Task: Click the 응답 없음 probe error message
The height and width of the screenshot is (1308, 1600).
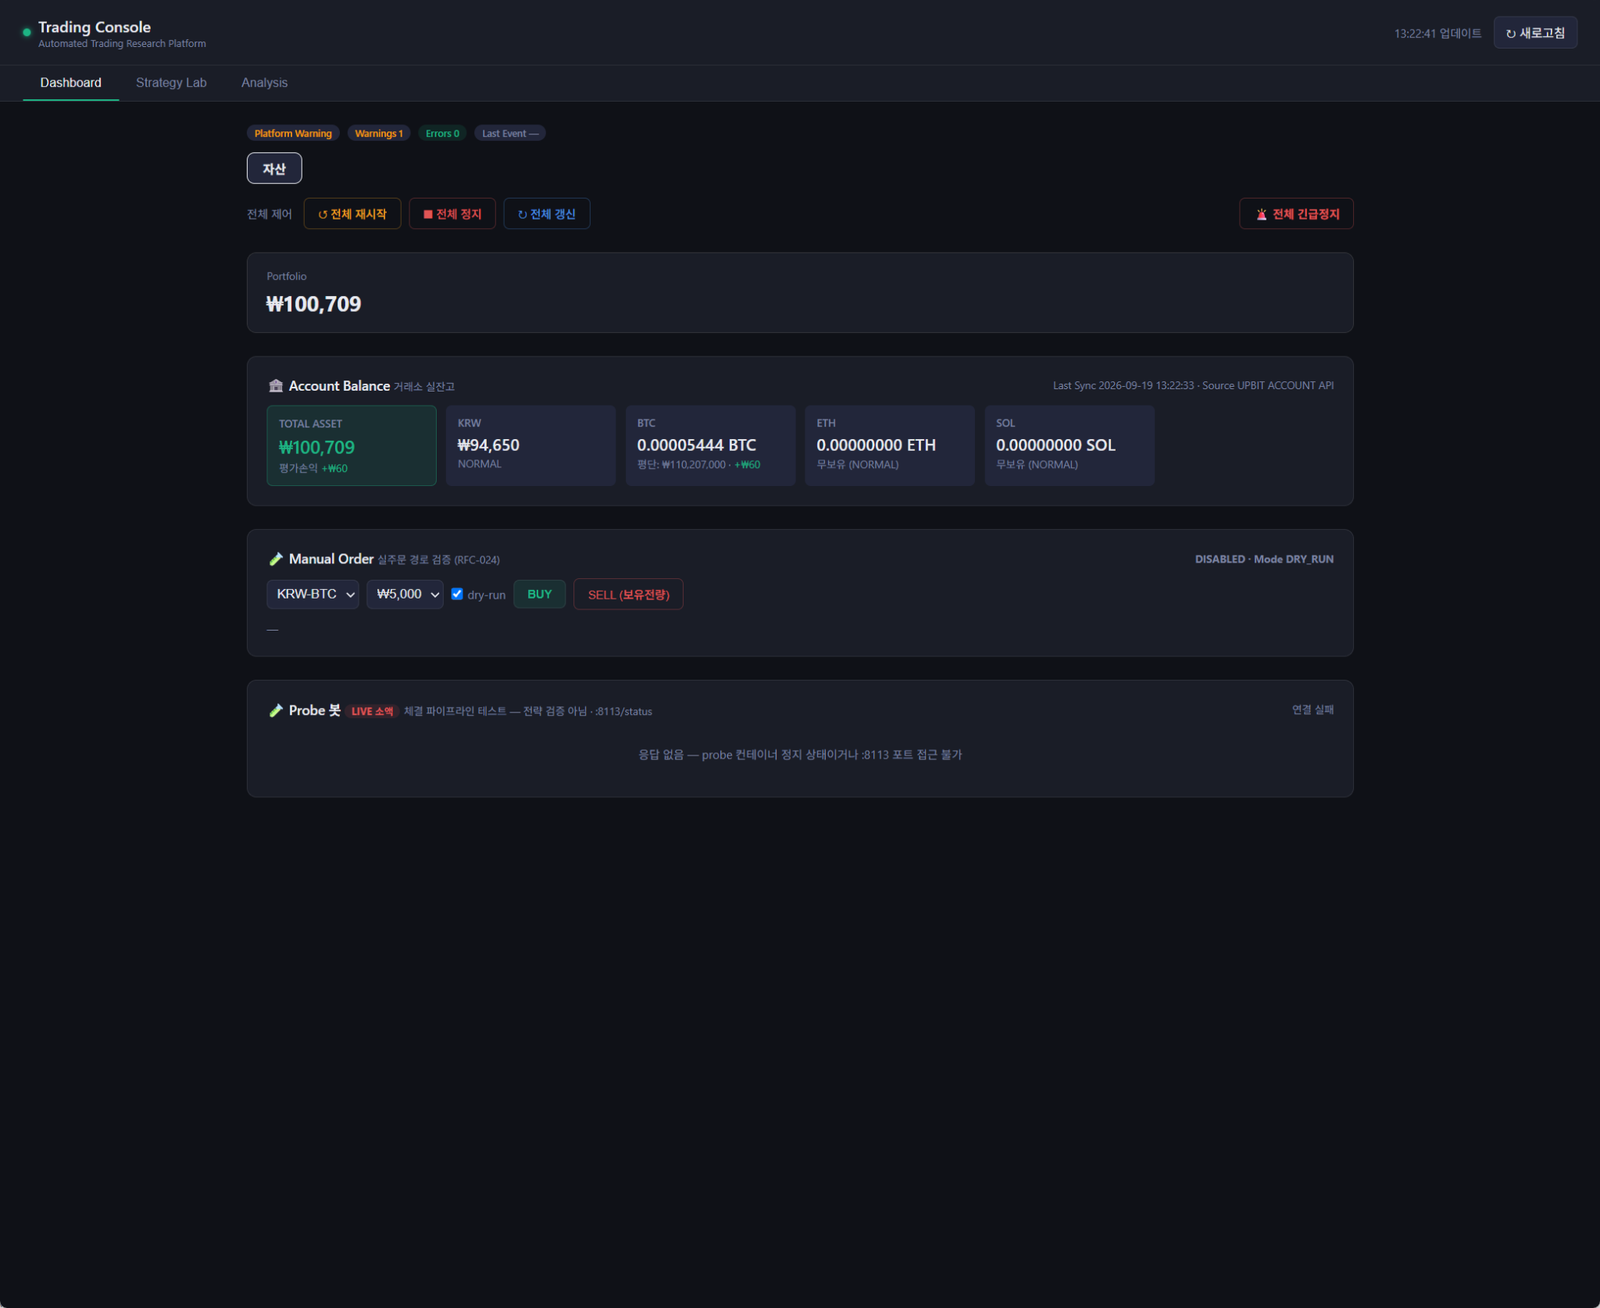Action: [x=800, y=755]
